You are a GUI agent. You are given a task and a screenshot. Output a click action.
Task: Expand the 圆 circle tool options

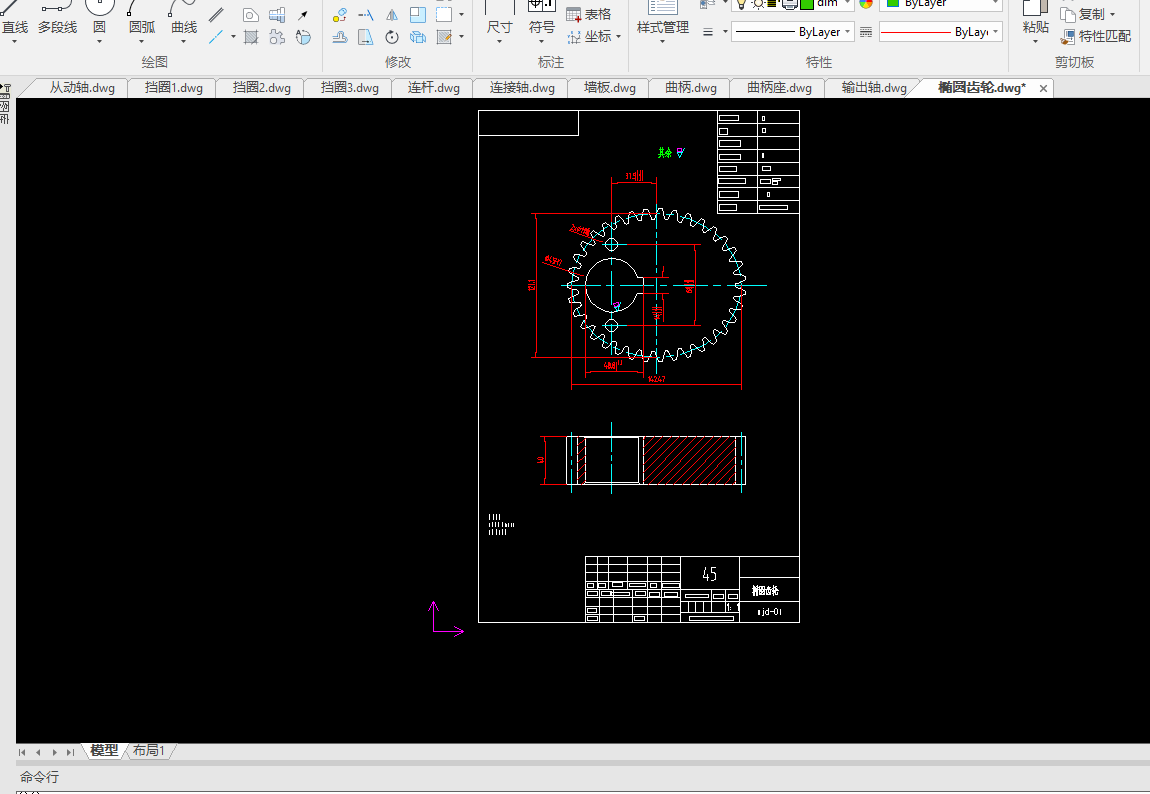[100, 41]
